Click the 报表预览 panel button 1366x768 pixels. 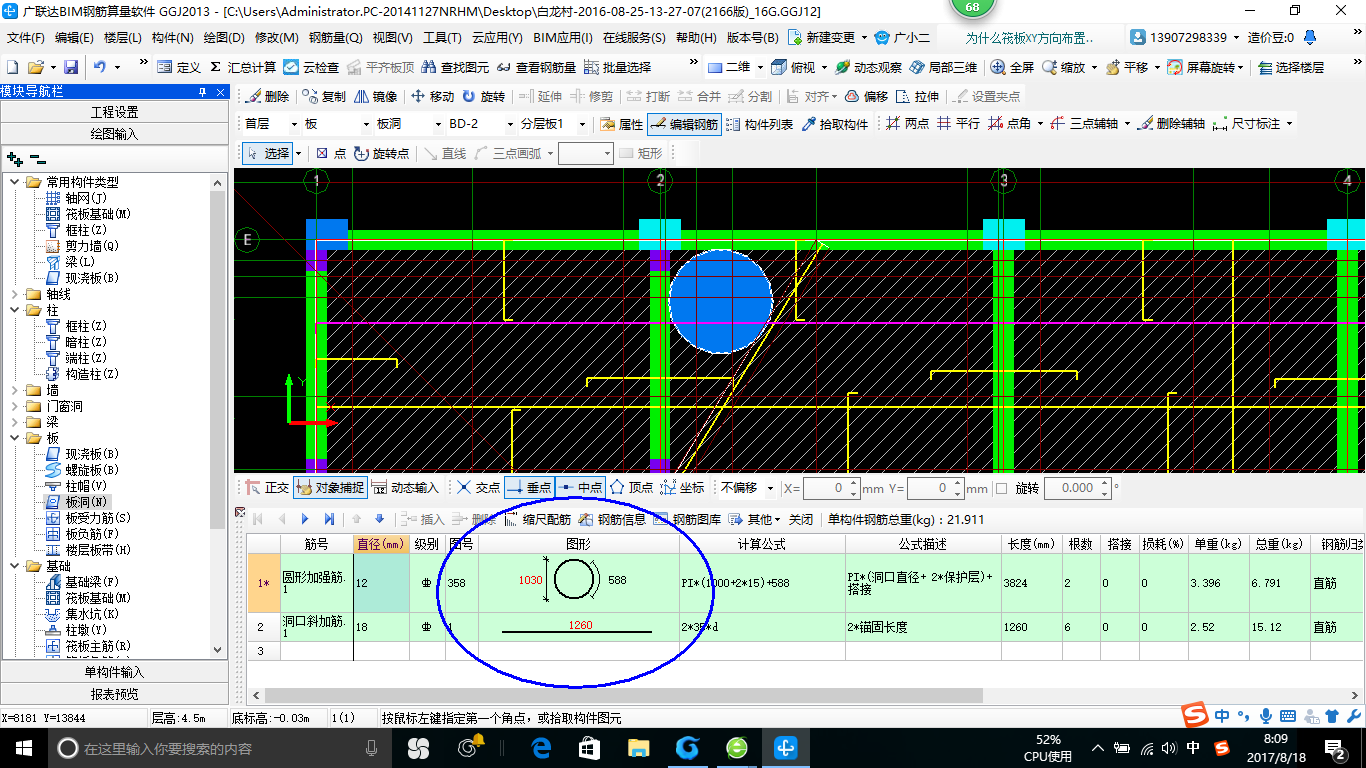click(115, 694)
